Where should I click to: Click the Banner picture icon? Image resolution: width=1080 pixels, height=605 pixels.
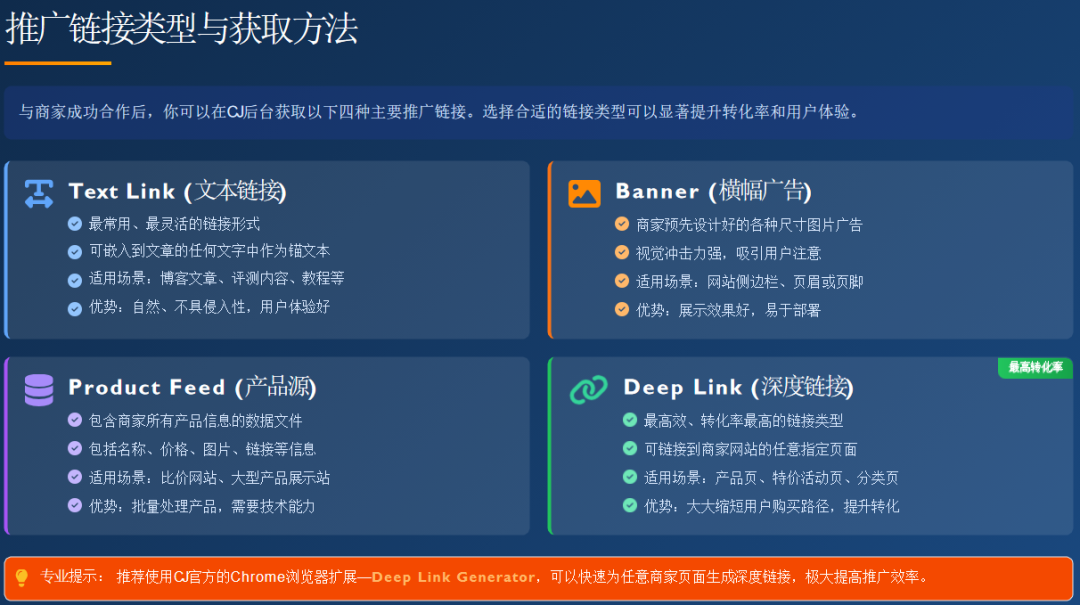[584, 192]
